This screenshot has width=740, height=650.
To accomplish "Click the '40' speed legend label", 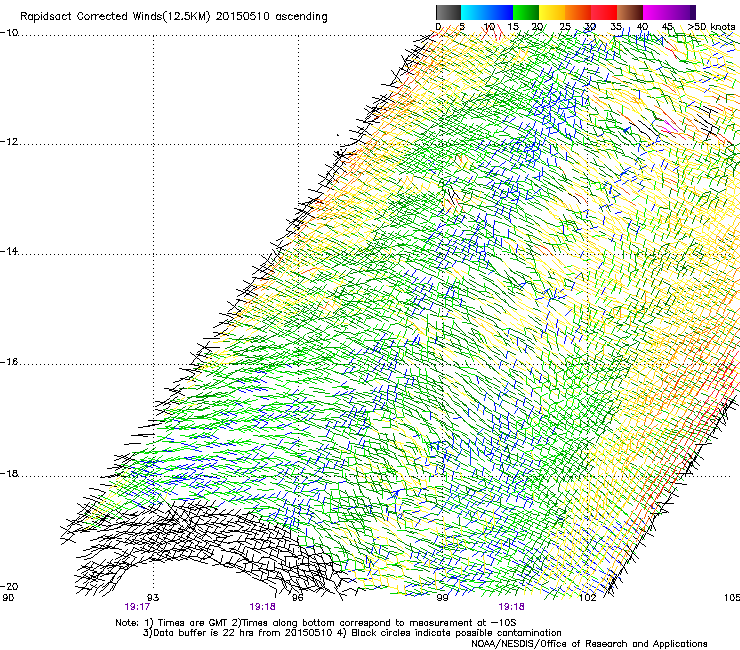I will point(642,27).
